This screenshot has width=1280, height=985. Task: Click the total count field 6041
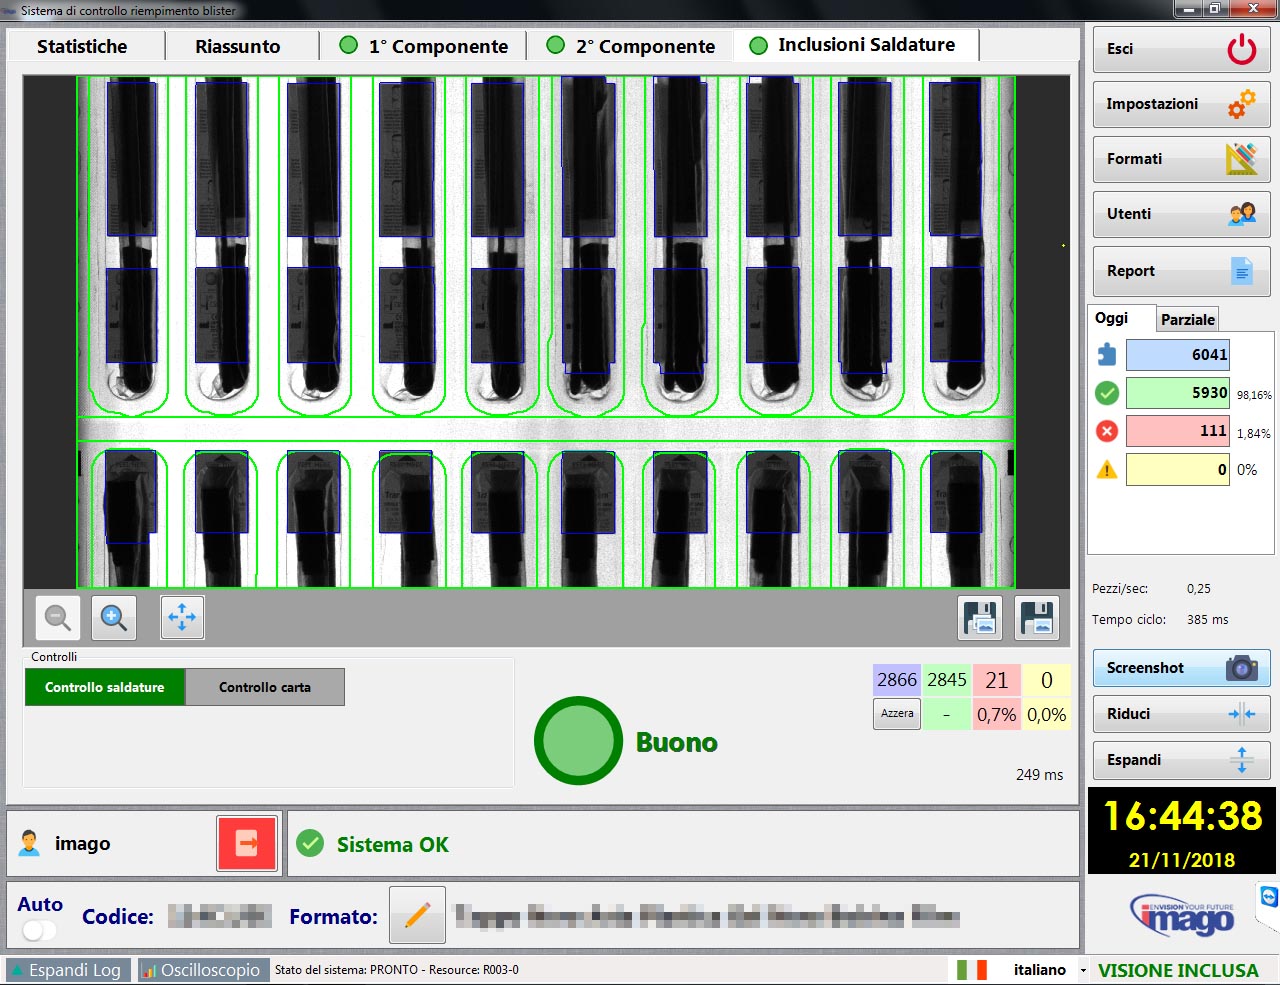click(x=1178, y=355)
